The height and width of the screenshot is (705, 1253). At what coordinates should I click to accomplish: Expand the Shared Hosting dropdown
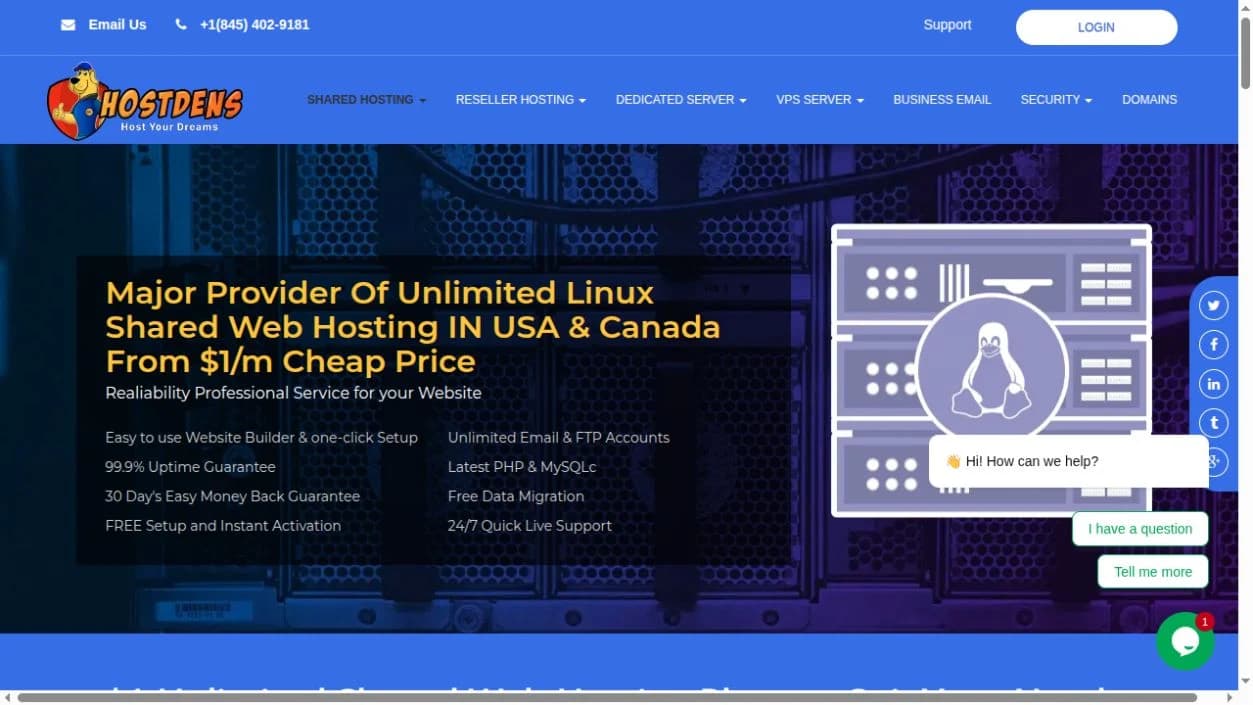point(366,100)
